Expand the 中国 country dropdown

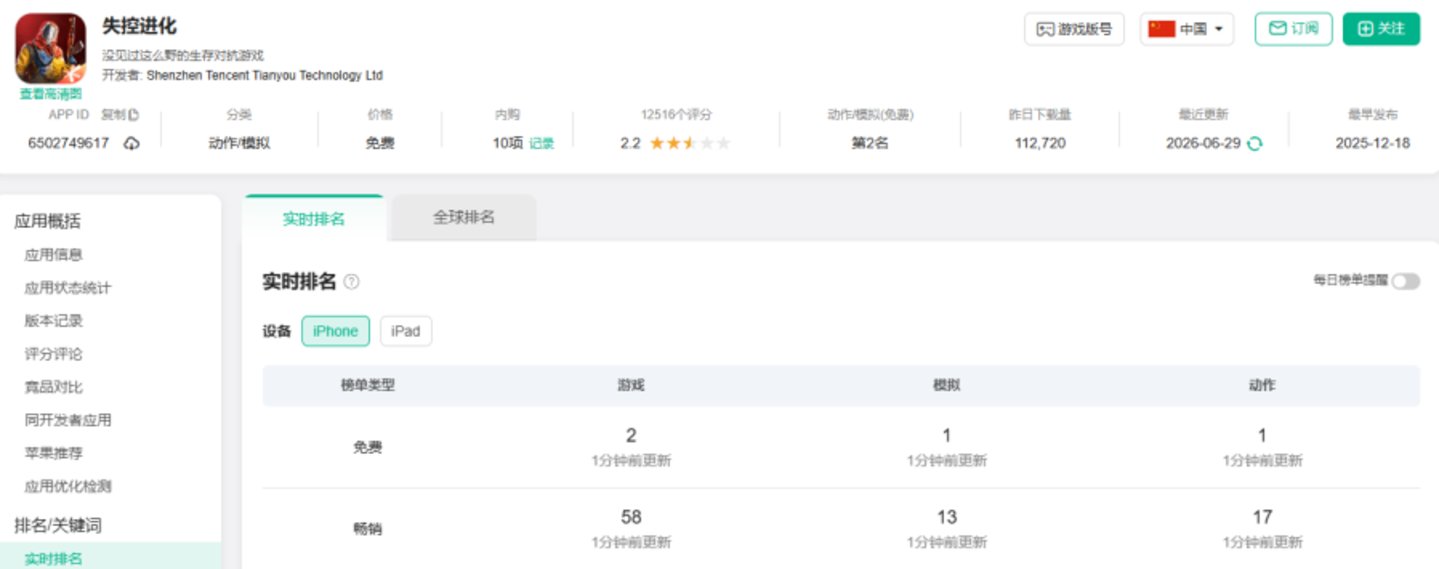pos(1187,29)
